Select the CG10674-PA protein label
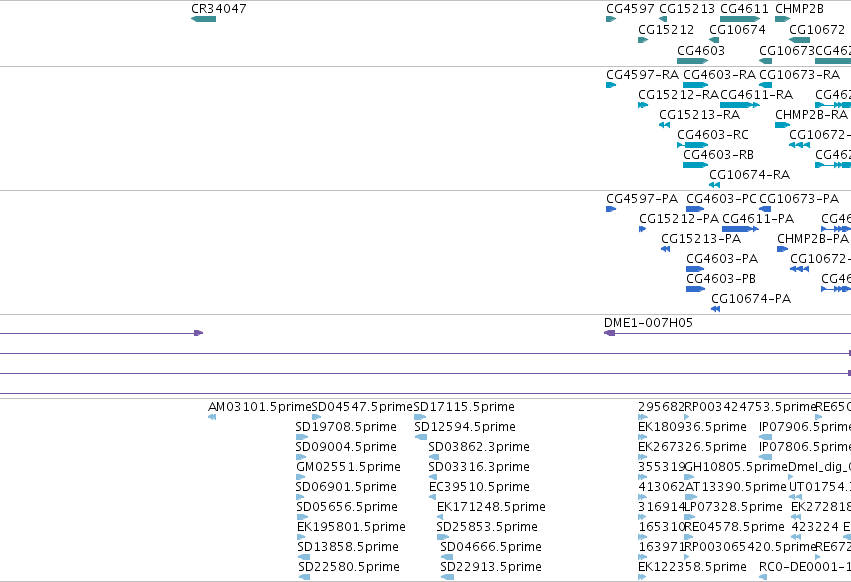This screenshot has height=582, width=851. [x=751, y=299]
